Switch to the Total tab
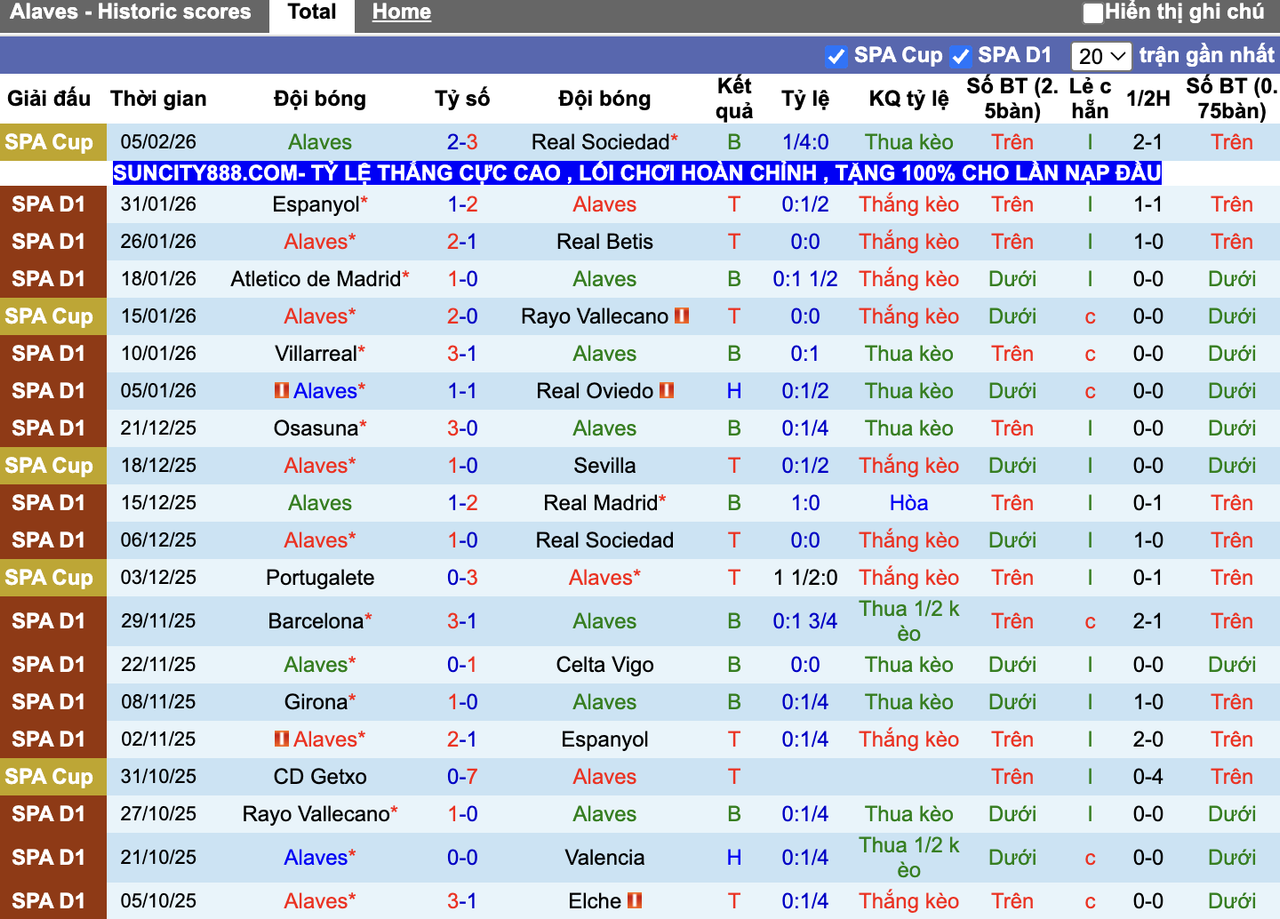This screenshot has width=1280, height=919. pos(312,12)
